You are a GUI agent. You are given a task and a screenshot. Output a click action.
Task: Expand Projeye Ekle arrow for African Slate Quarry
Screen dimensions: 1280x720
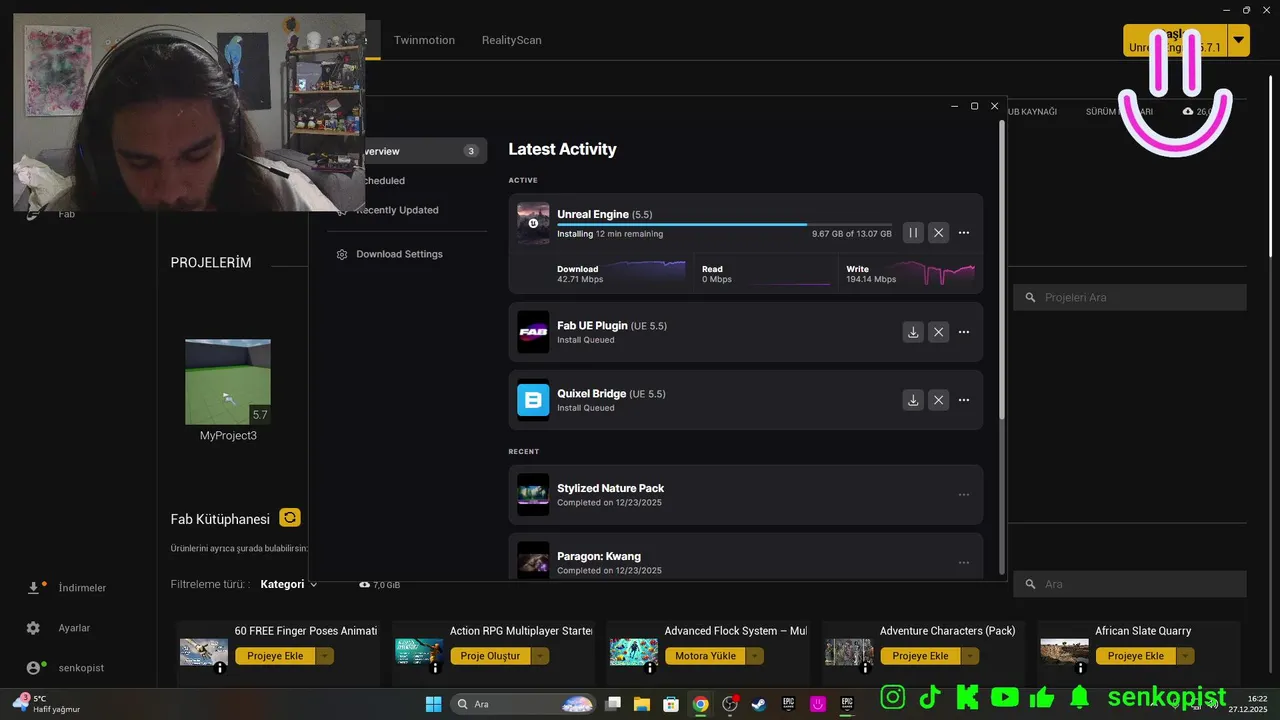(x=1185, y=656)
